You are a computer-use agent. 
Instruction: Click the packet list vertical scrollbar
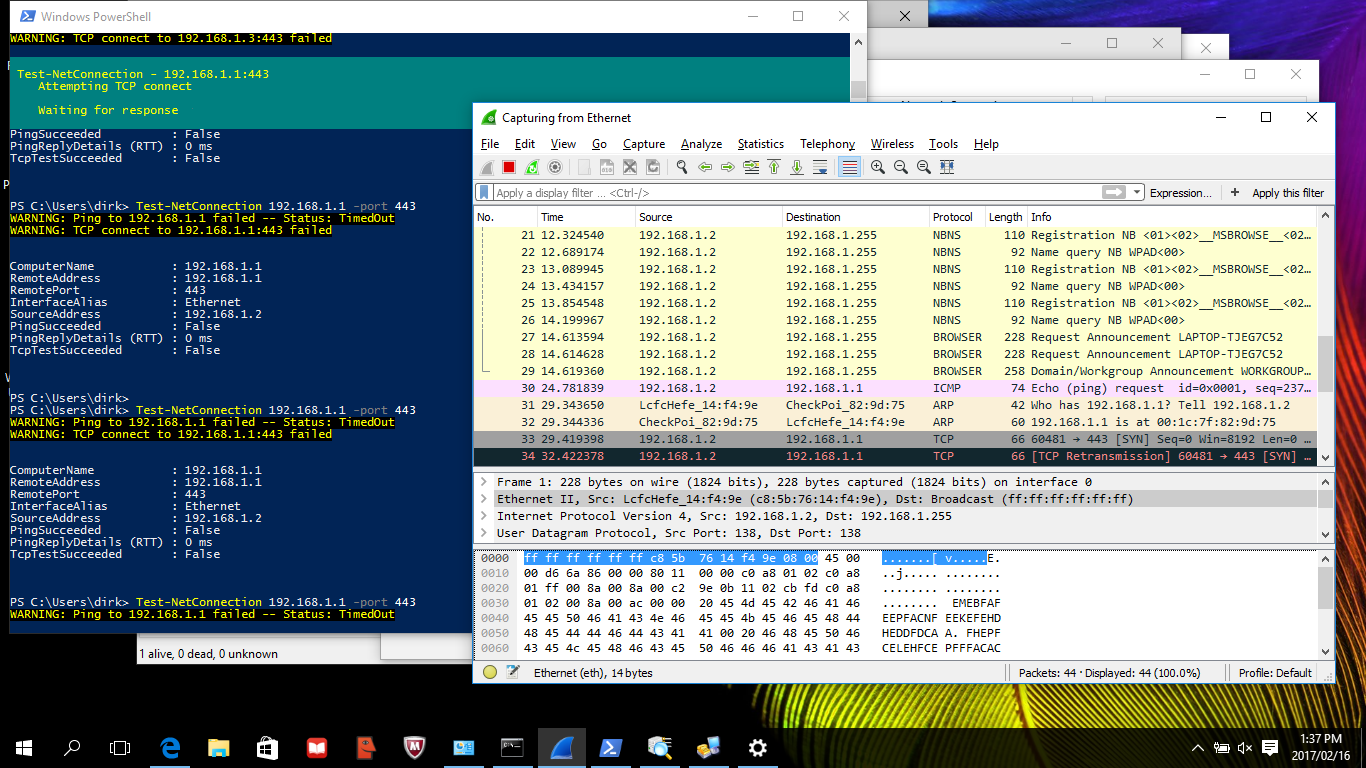pos(1326,335)
